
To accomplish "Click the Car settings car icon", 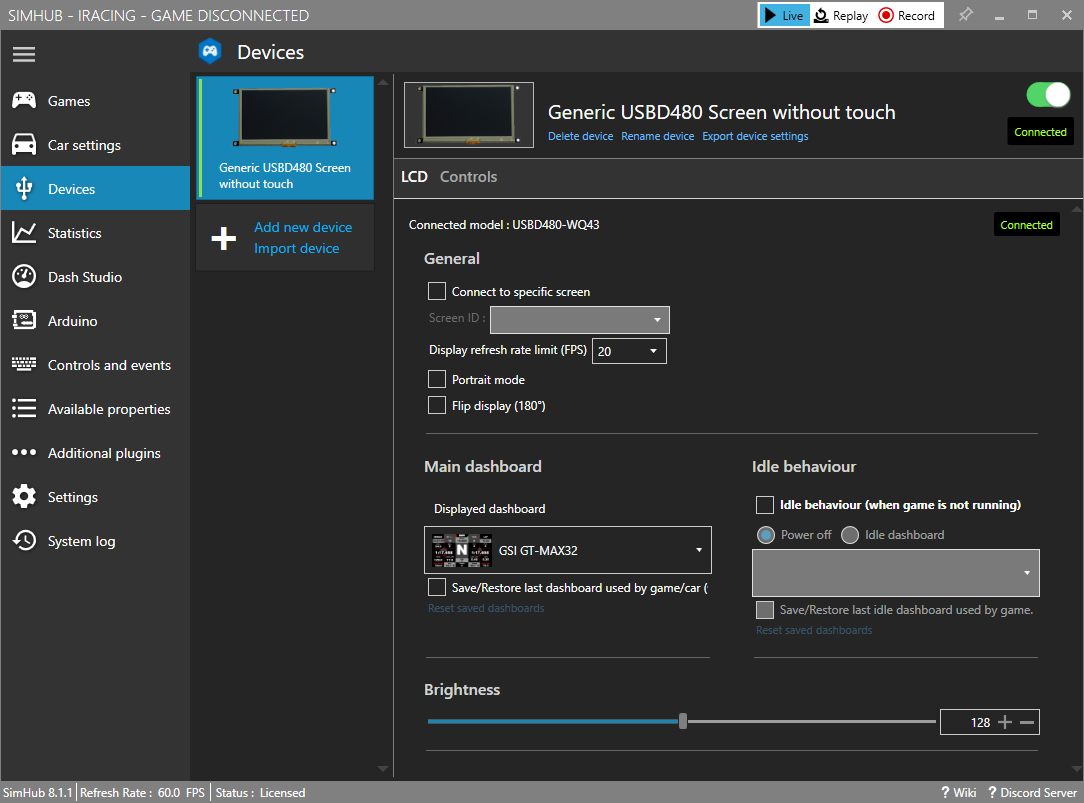I will point(24,145).
